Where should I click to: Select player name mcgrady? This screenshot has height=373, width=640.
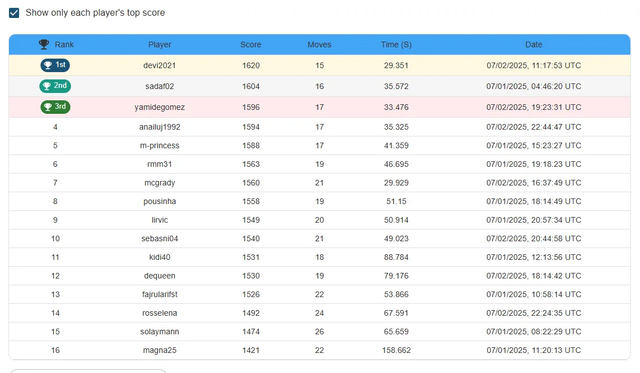[160, 183]
